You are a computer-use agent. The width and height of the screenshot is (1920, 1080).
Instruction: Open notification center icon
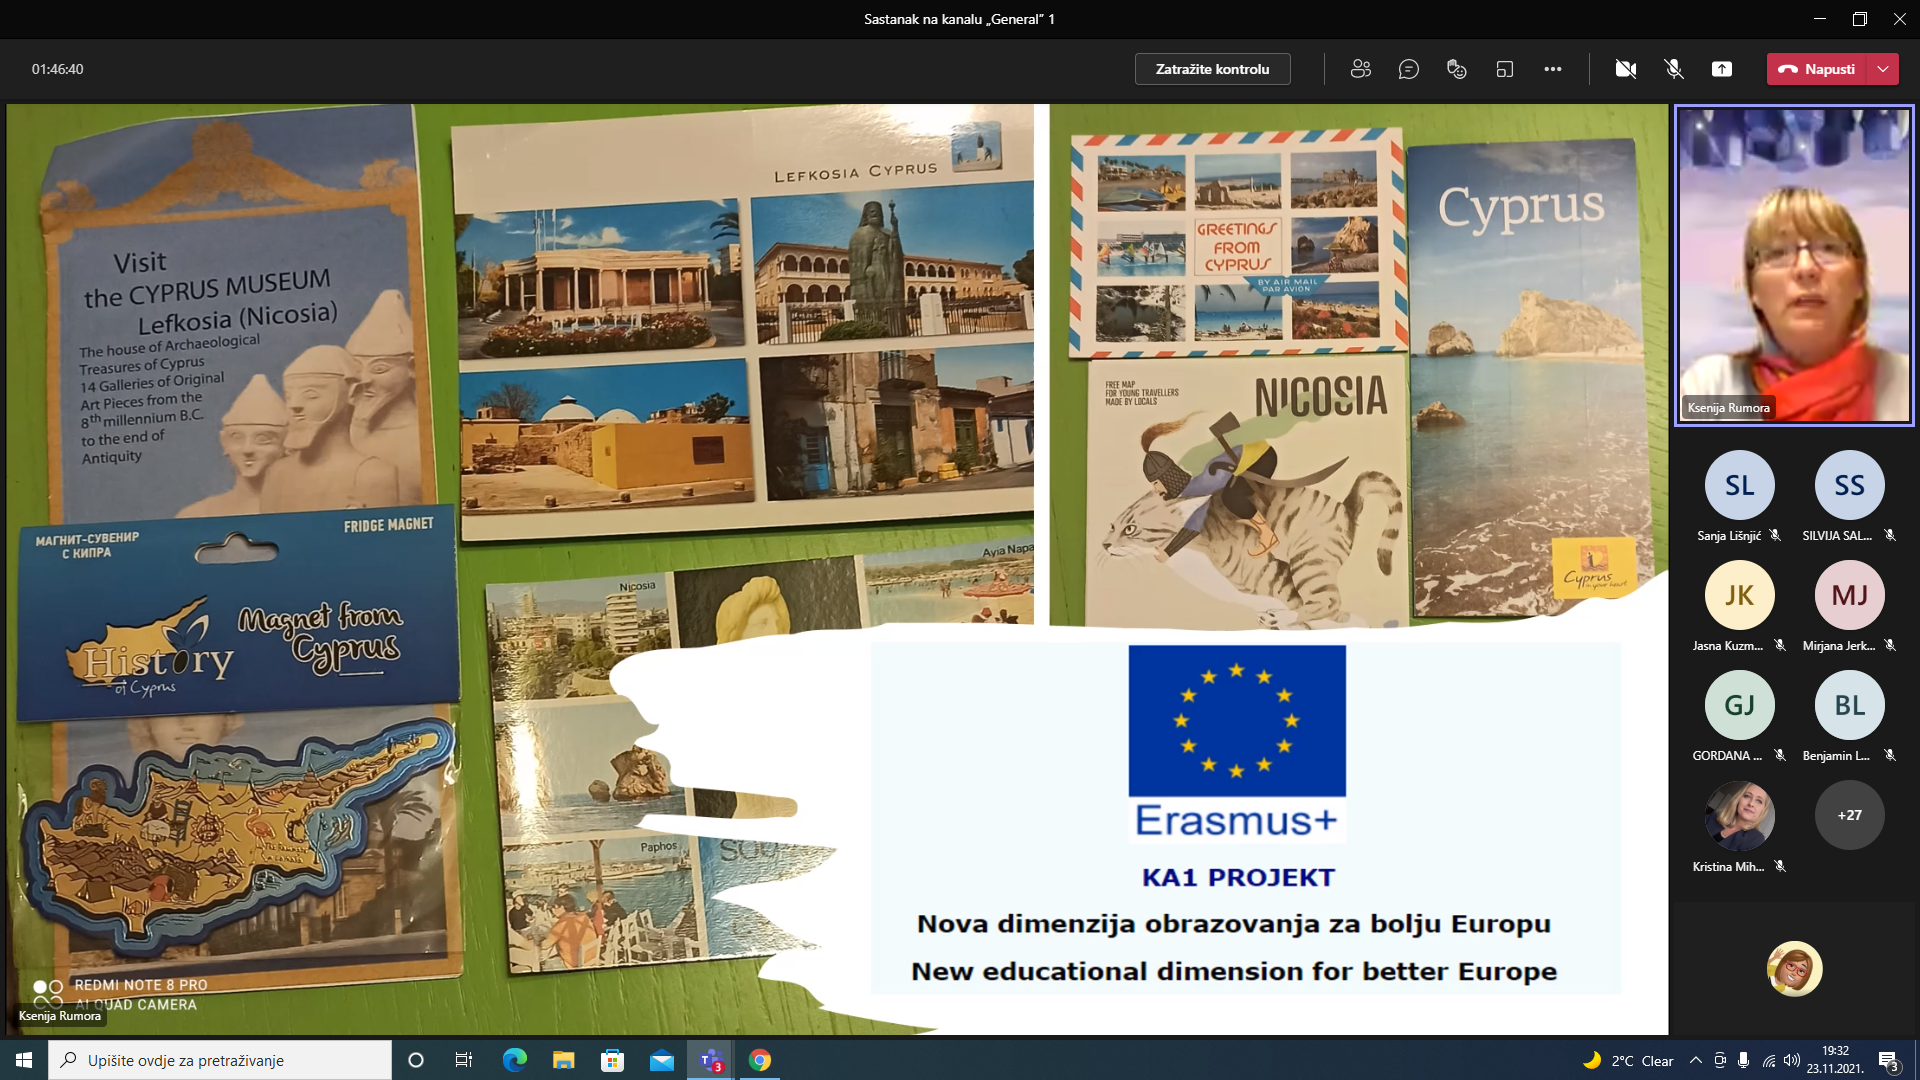click(1888, 1060)
